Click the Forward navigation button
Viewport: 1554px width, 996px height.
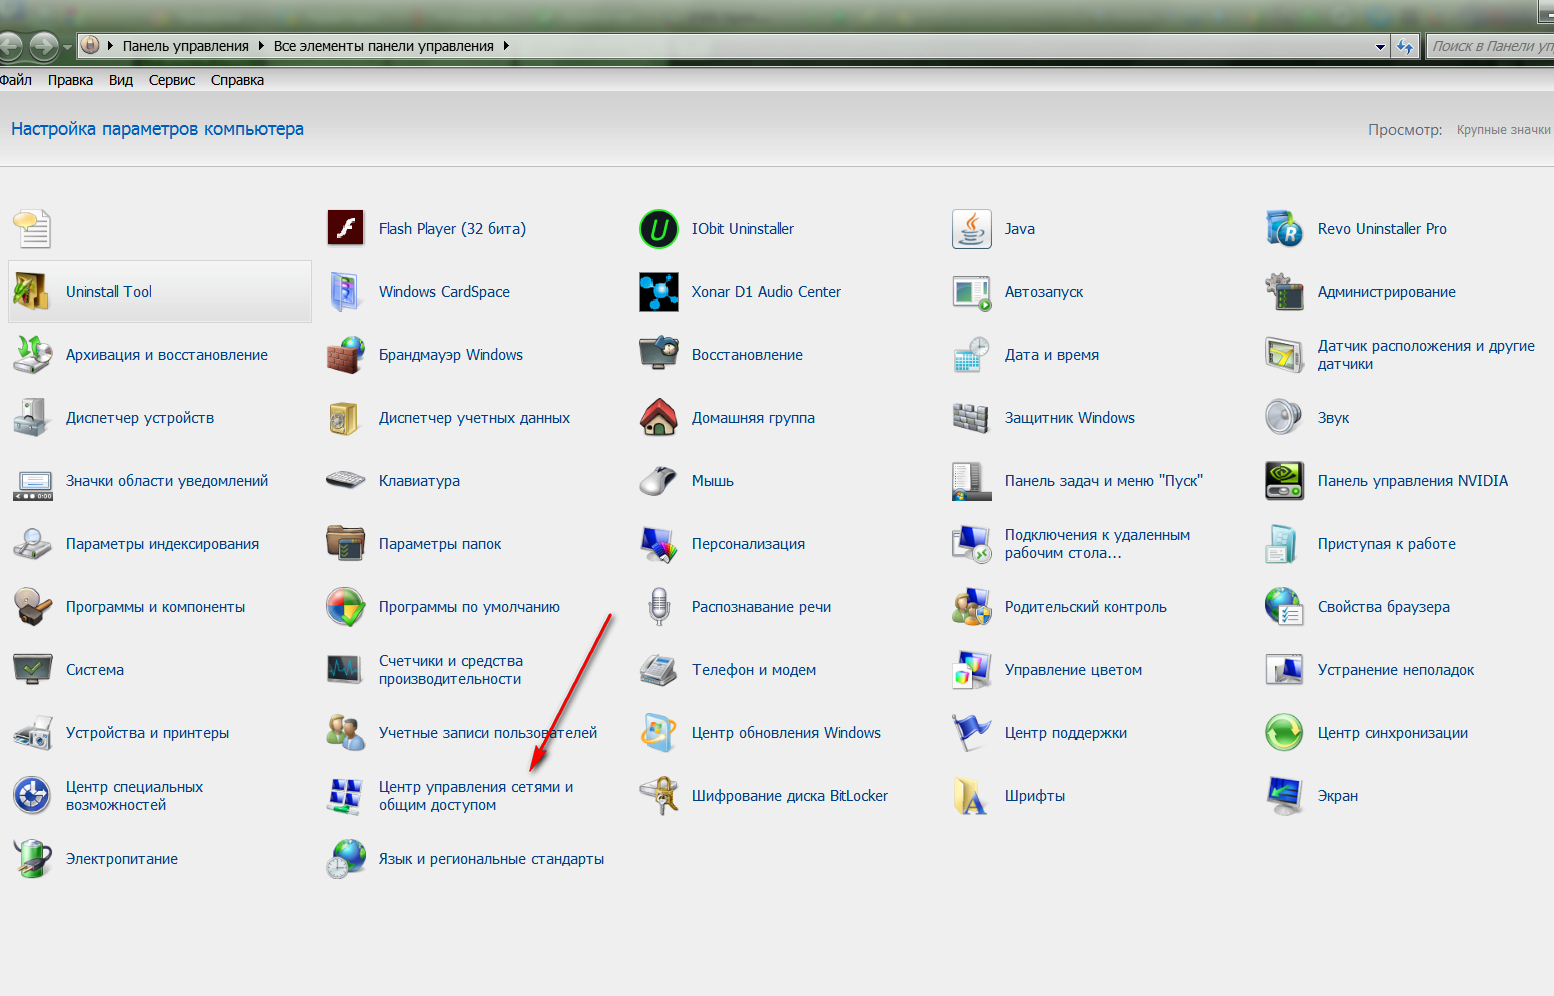[x=44, y=45]
